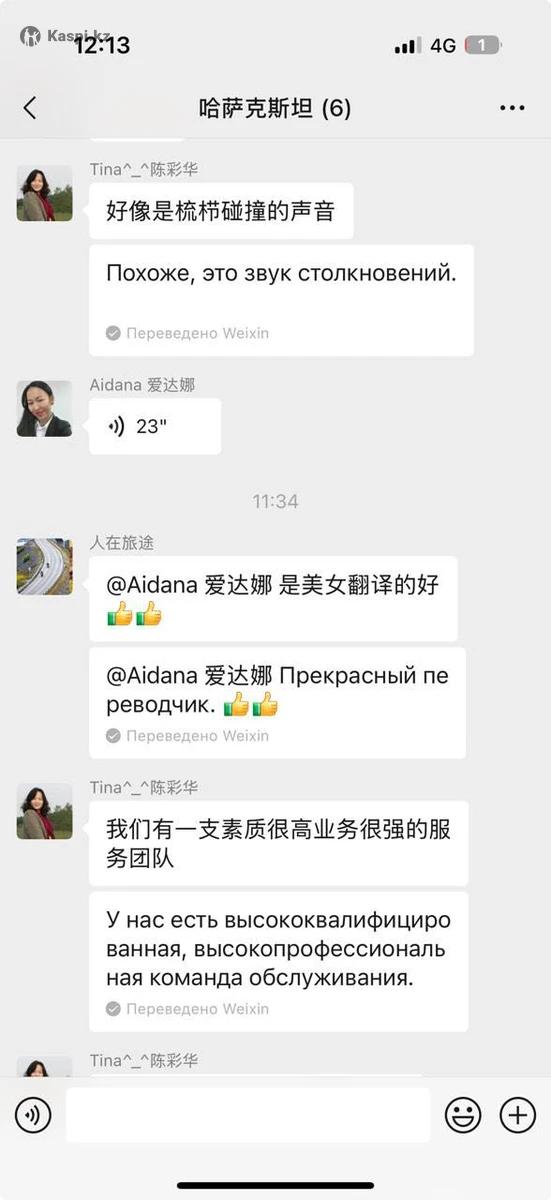Tap the group title 哈萨克斯坦 (6)
Viewport: 551px width, 1200px height.
tap(275, 108)
